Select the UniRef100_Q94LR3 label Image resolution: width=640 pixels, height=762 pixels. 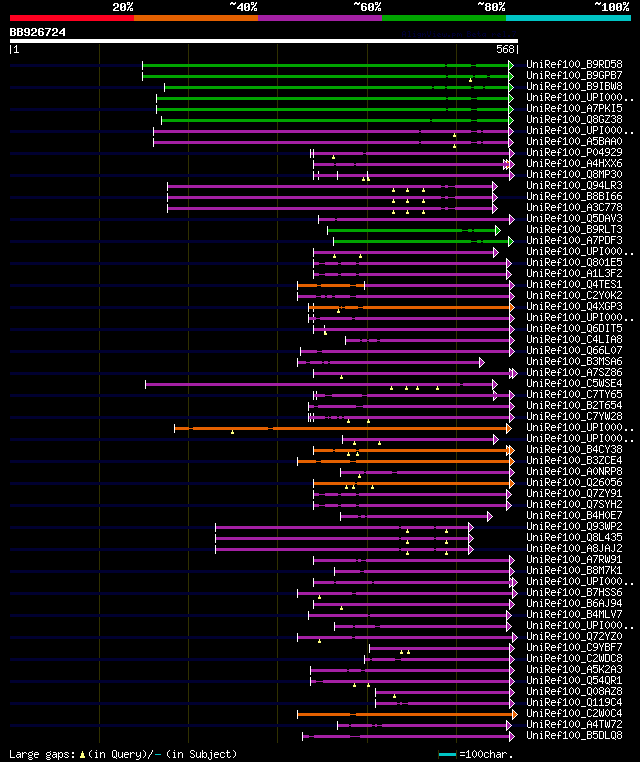[574, 186]
